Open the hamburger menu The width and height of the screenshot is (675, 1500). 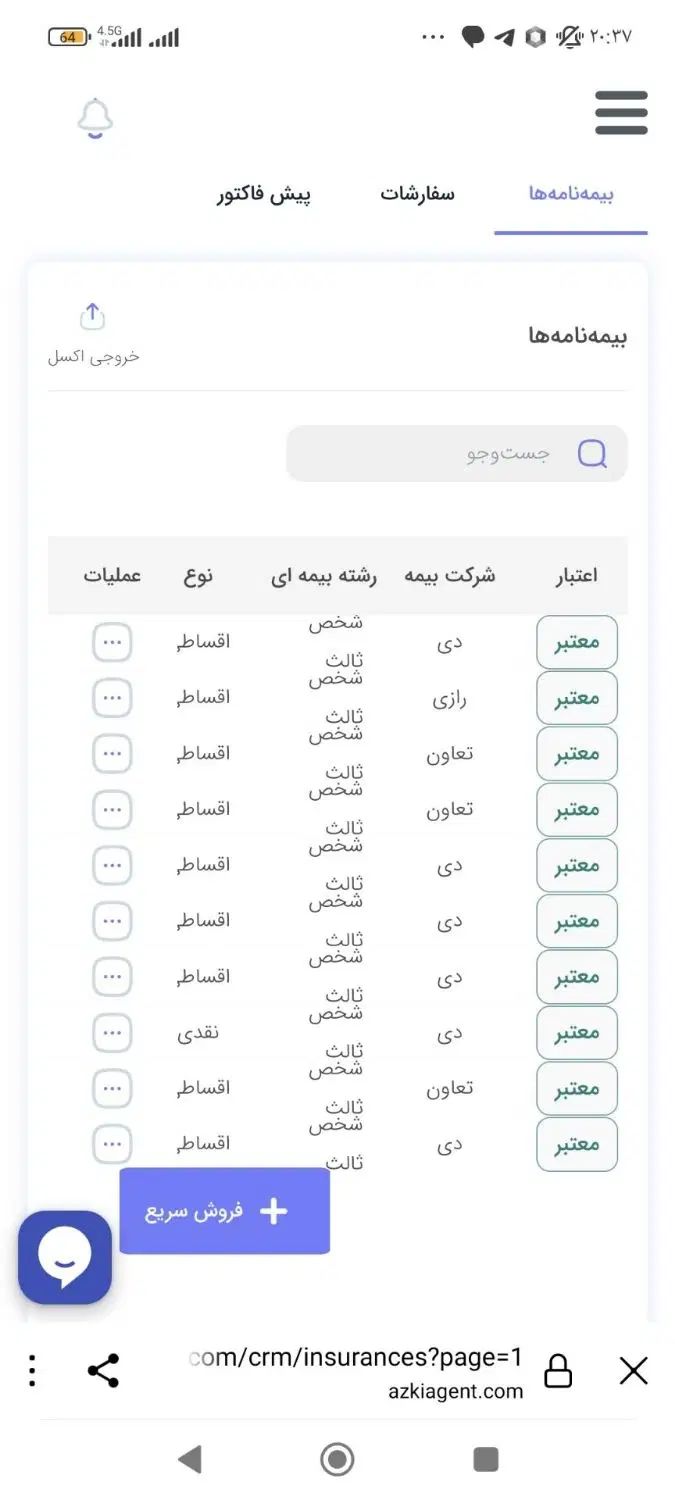621,113
